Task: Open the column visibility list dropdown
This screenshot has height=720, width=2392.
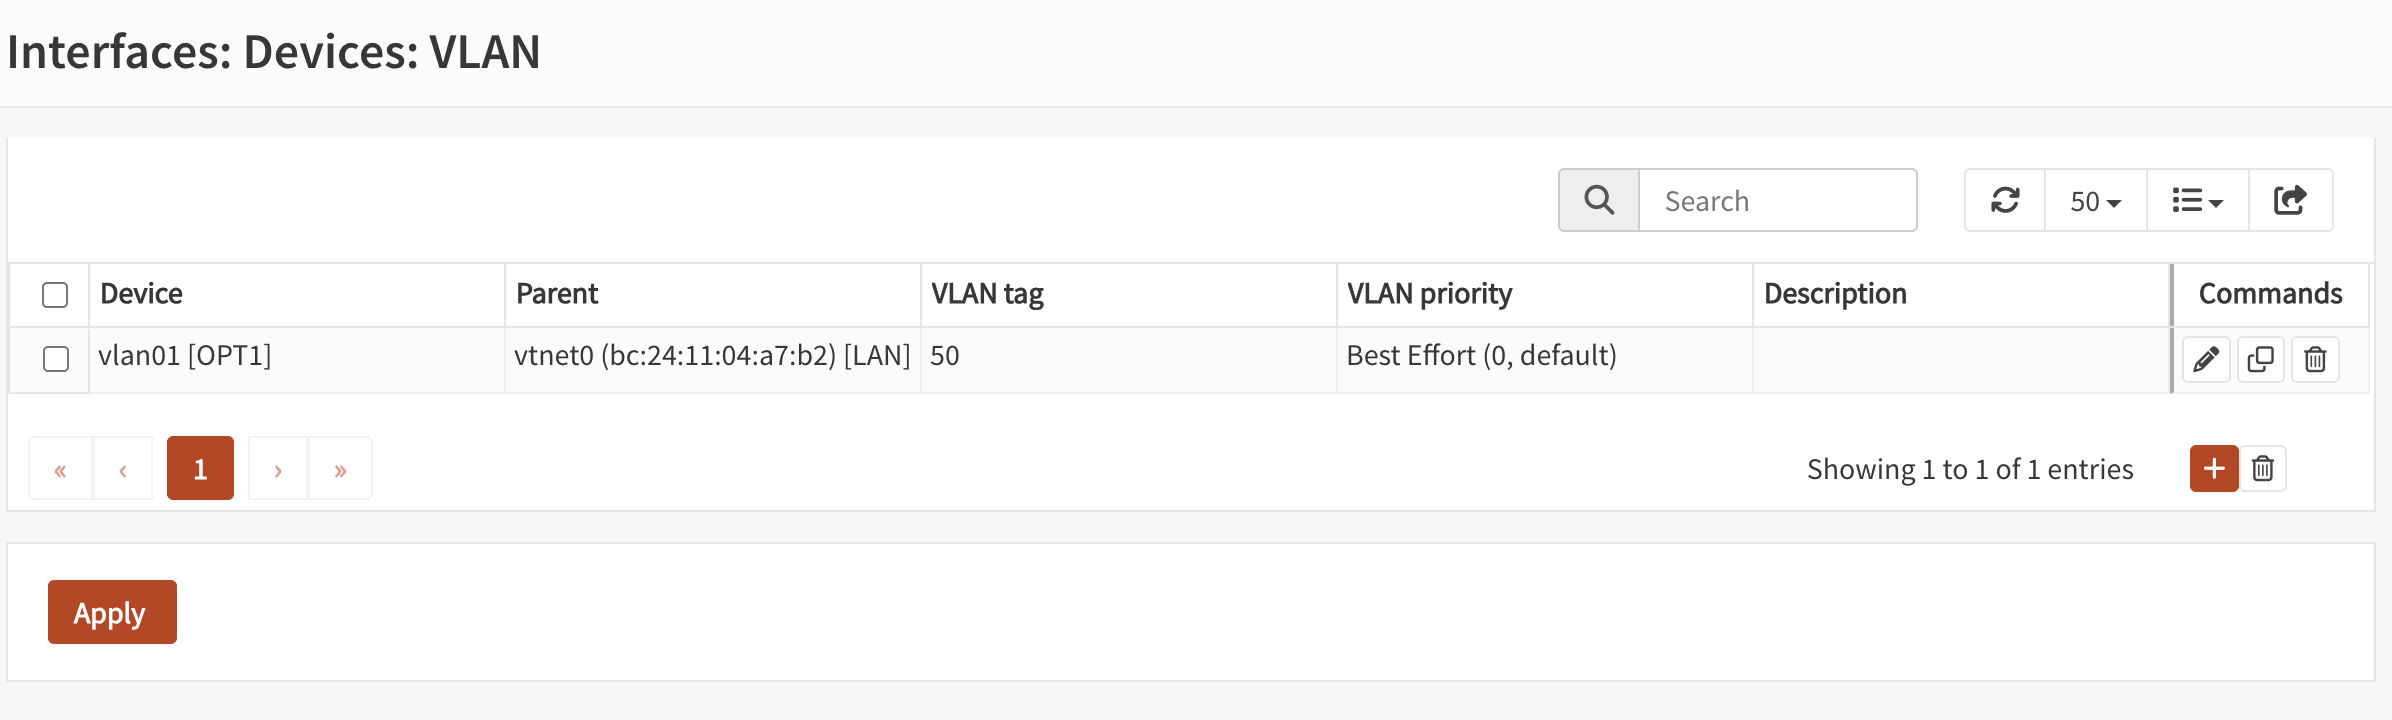Action: tap(2197, 201)
